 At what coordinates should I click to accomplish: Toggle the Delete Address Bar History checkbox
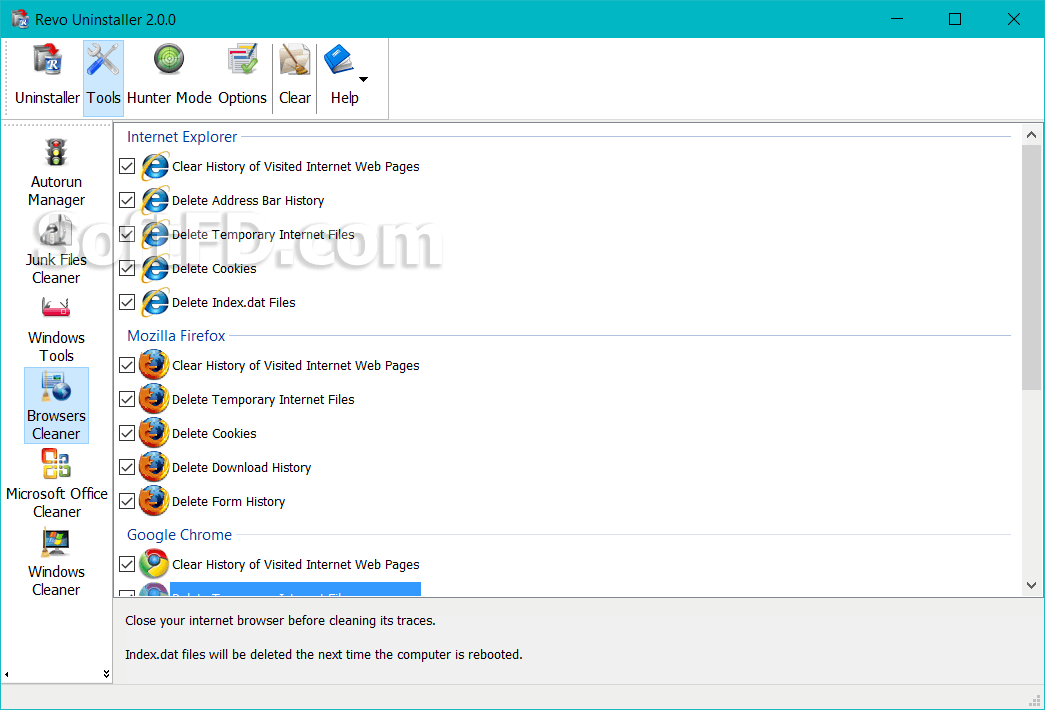(x=127, y=200)
